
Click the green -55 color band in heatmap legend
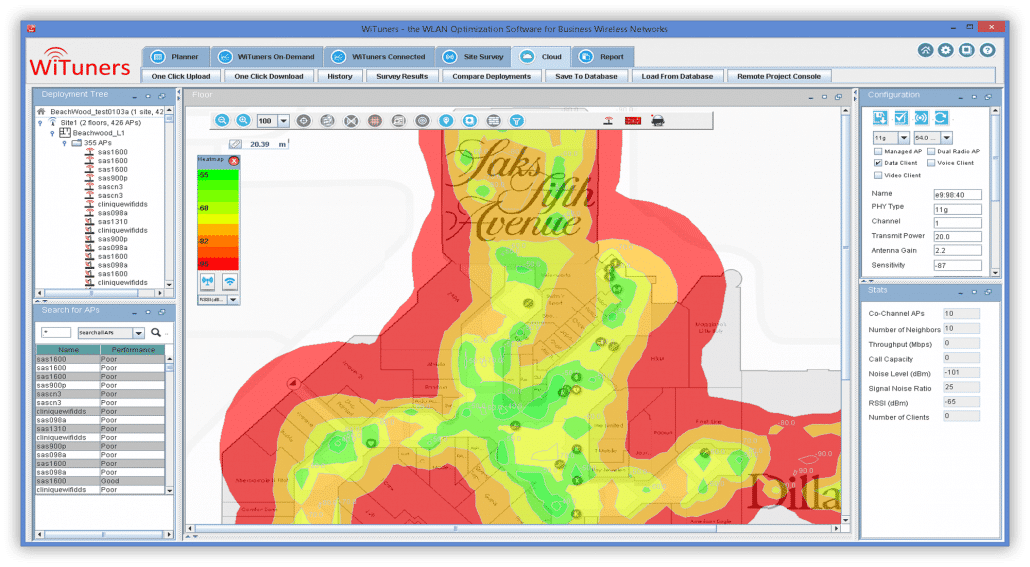(218, 175)
